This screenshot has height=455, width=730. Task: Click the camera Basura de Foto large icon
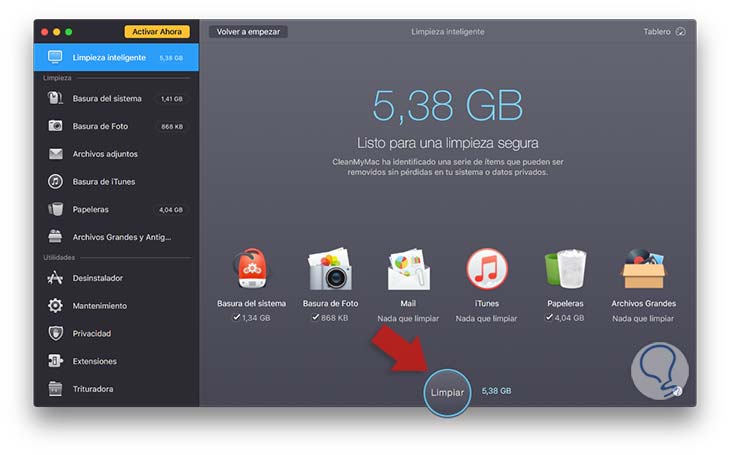(x=330, y=269)
